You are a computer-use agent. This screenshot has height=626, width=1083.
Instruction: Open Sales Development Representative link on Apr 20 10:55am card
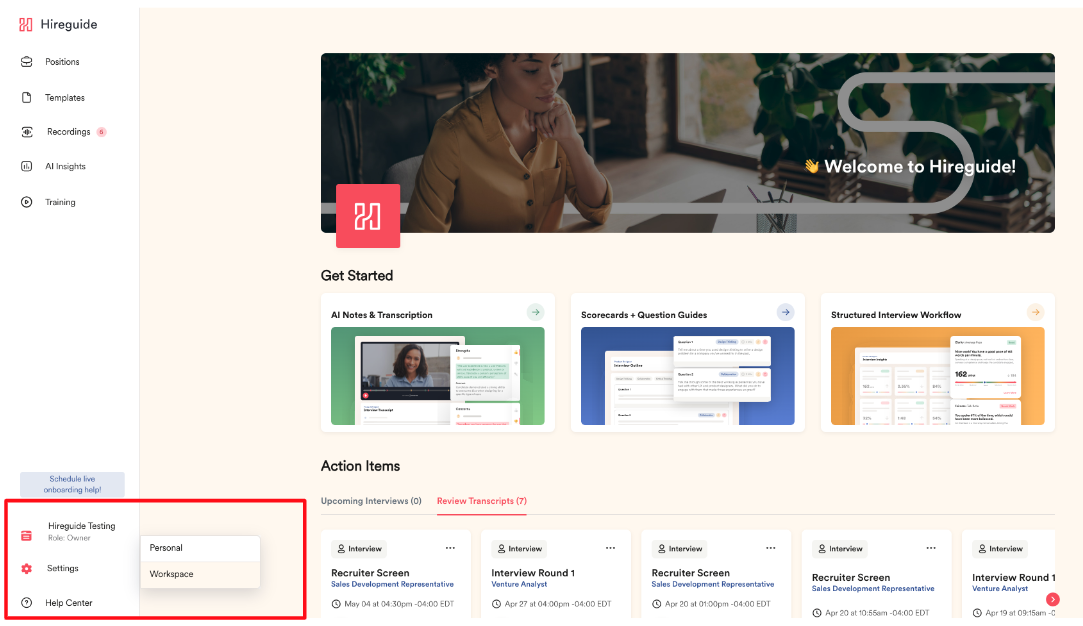pyautogui.click(x=873, y=589)
